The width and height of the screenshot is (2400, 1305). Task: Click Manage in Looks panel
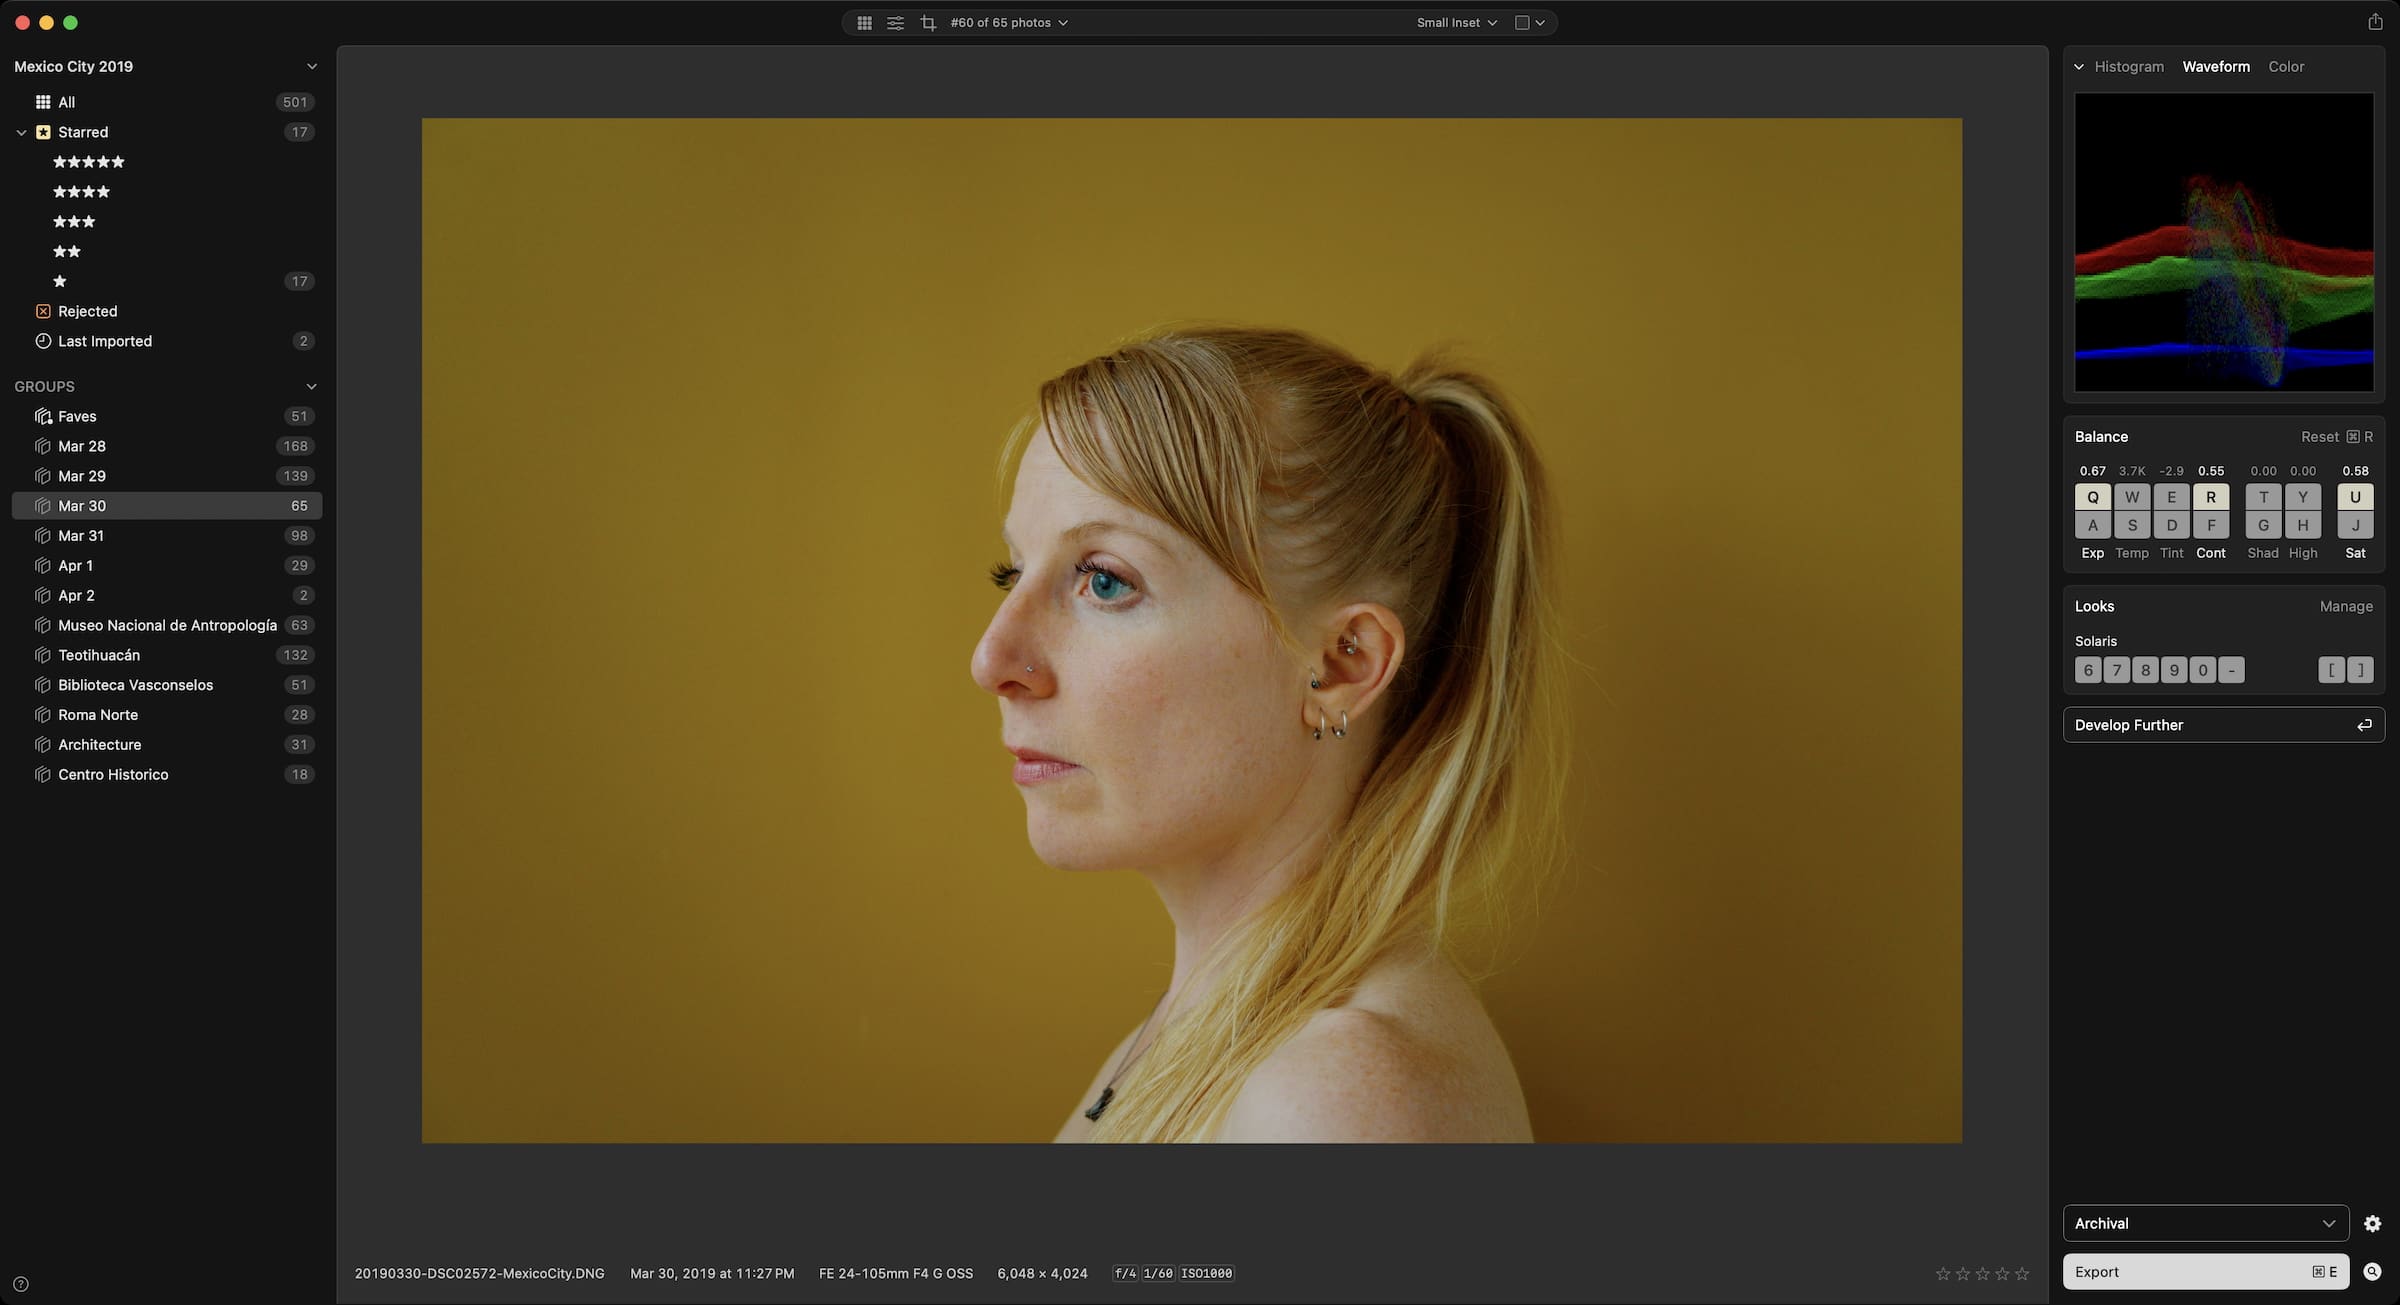pyautogui.click(x=2346, y=606)
